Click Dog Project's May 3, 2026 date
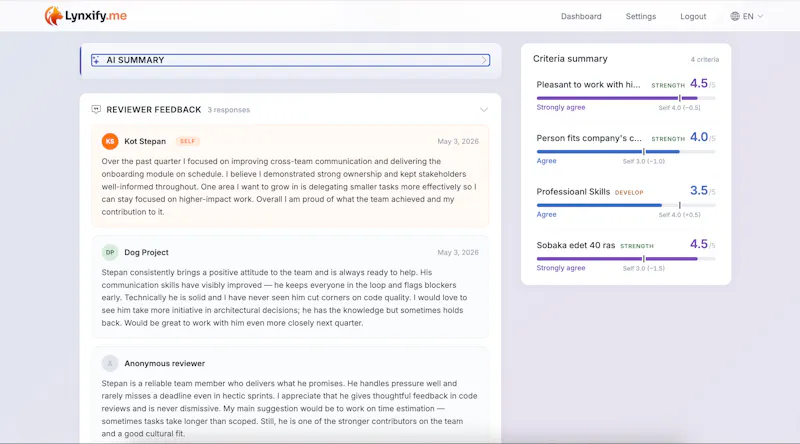This screenshot has width=800, height=444. [x=458, y=252]
